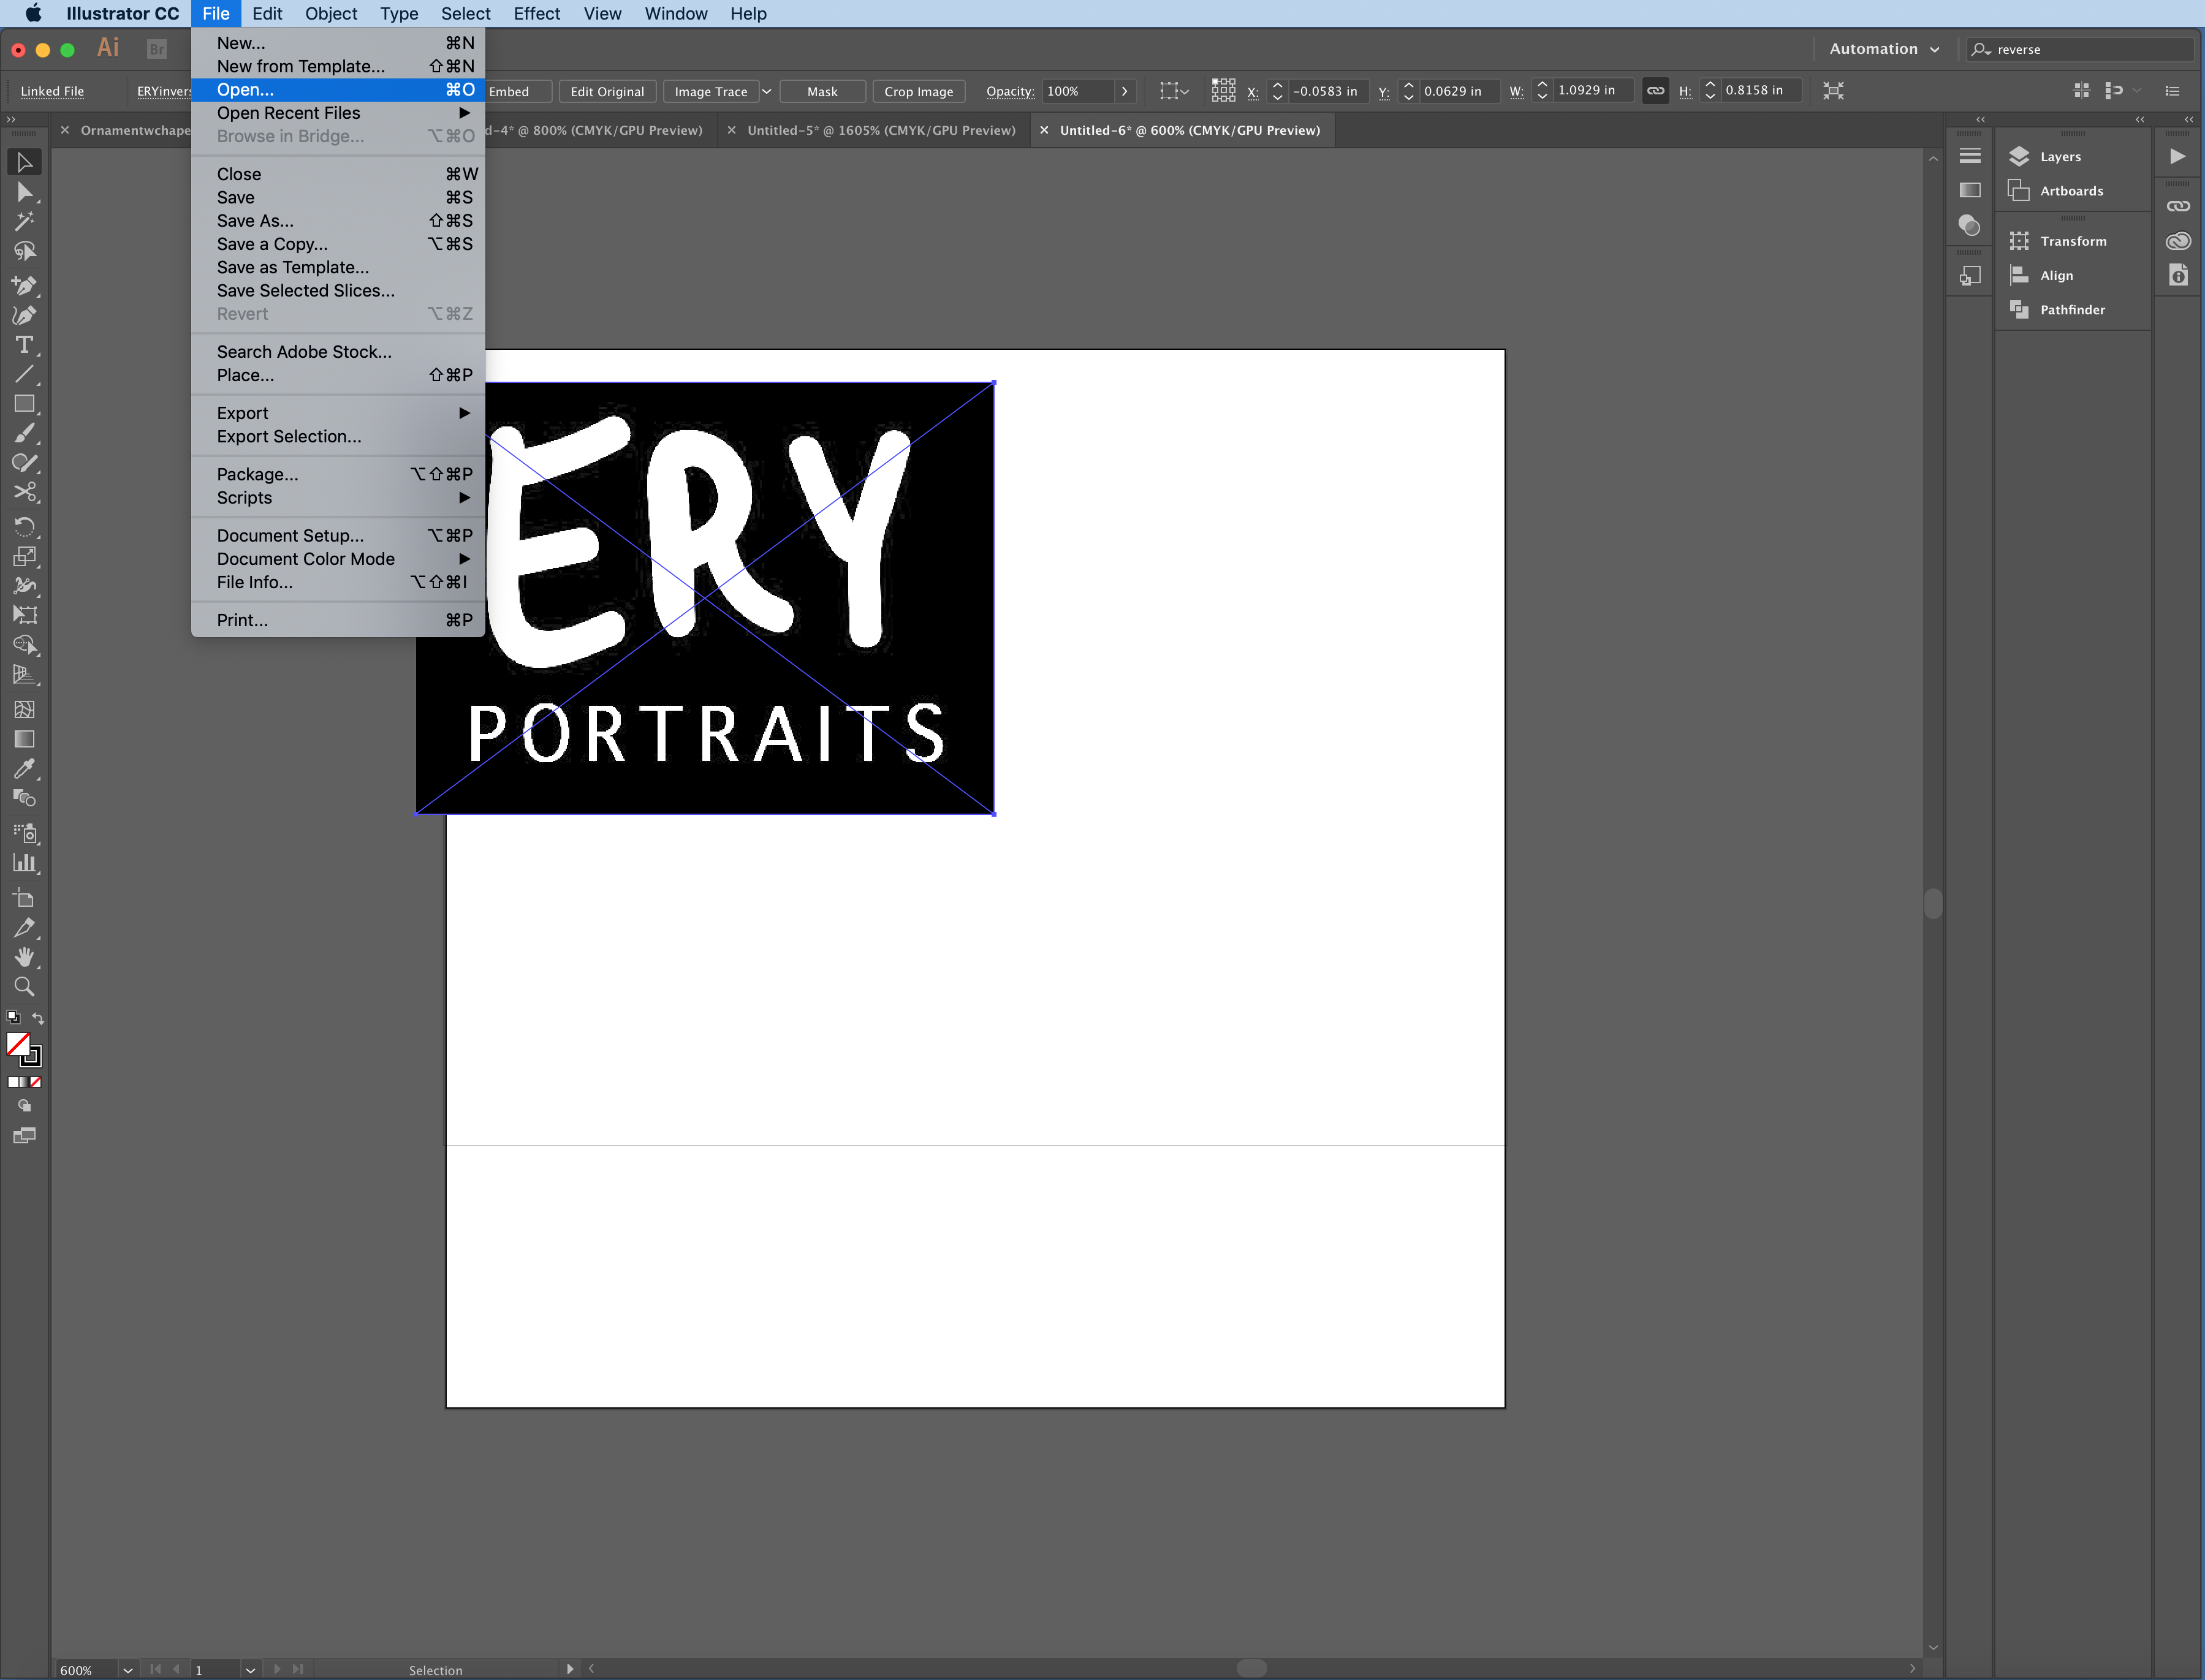This screenshot has width=2205, height=1680.
Task: Click the search field containing reverse
Action: (2082, 49)
